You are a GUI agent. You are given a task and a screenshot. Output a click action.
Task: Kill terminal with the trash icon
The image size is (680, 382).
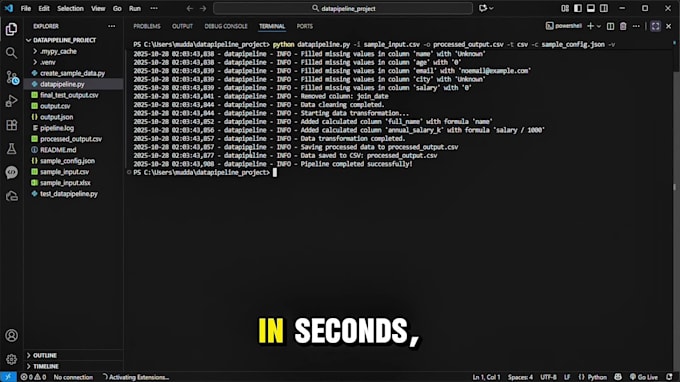coord(623,26)
